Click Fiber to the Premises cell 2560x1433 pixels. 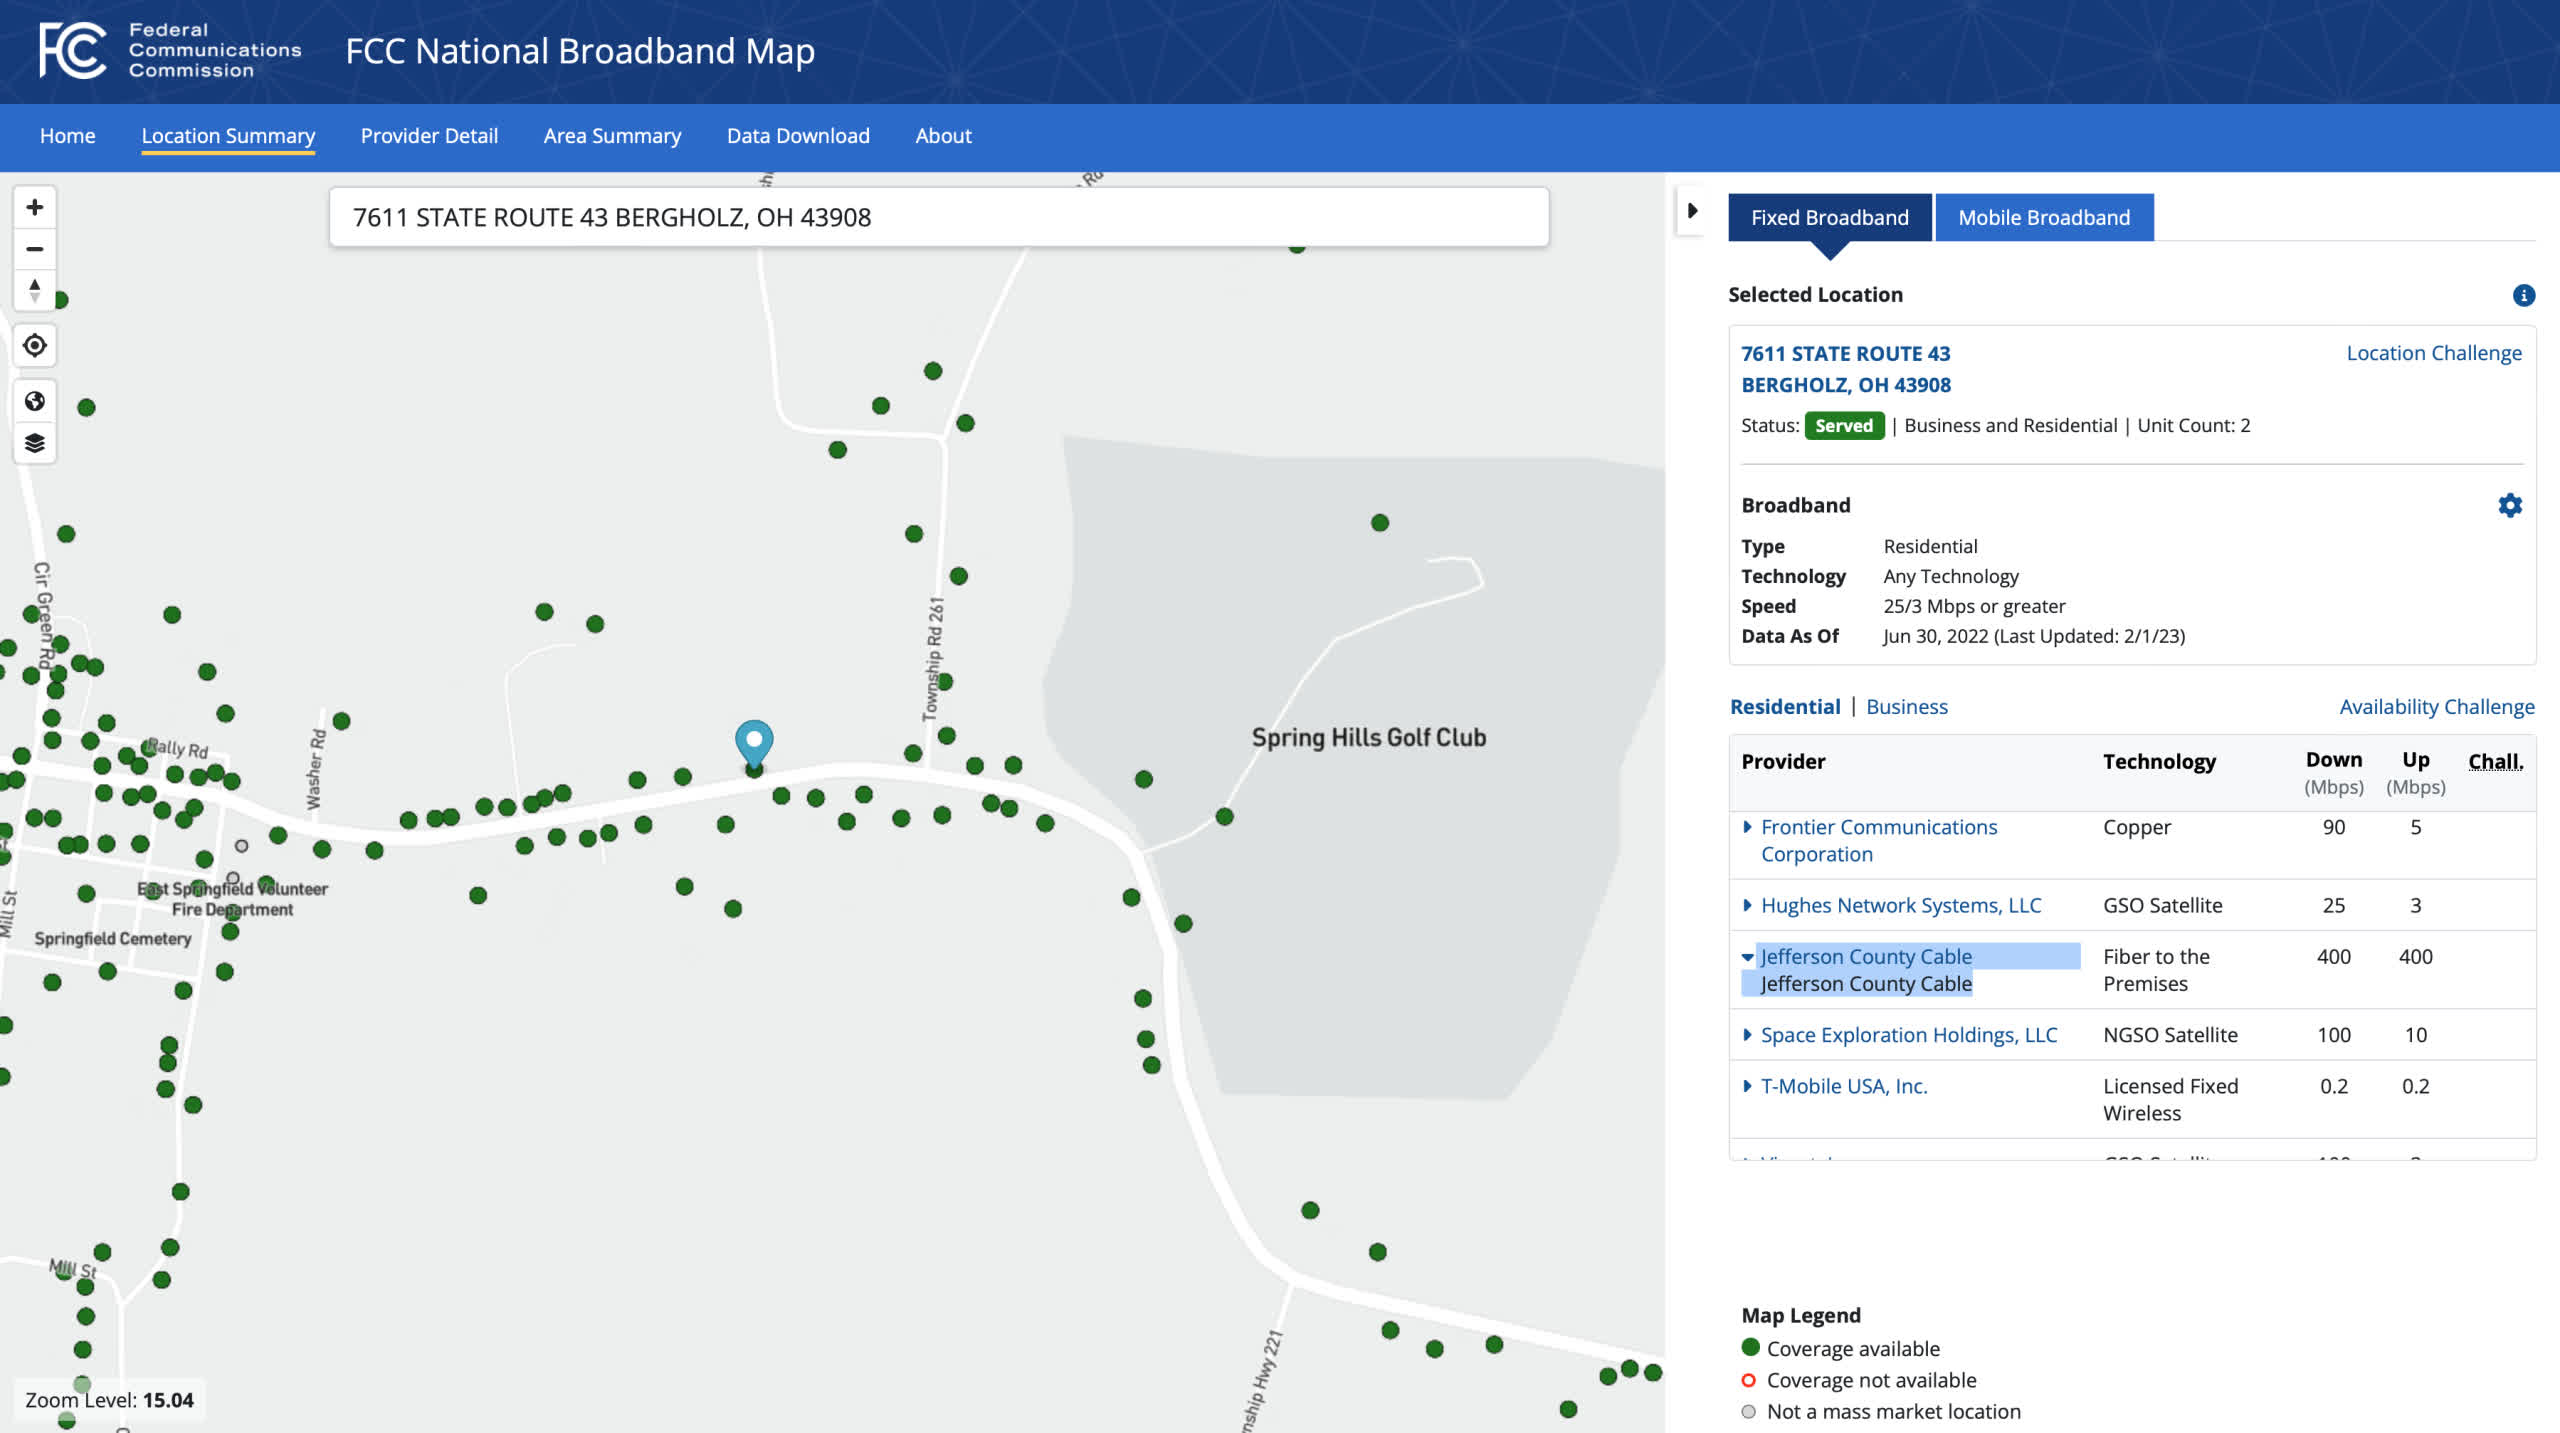2156,970
